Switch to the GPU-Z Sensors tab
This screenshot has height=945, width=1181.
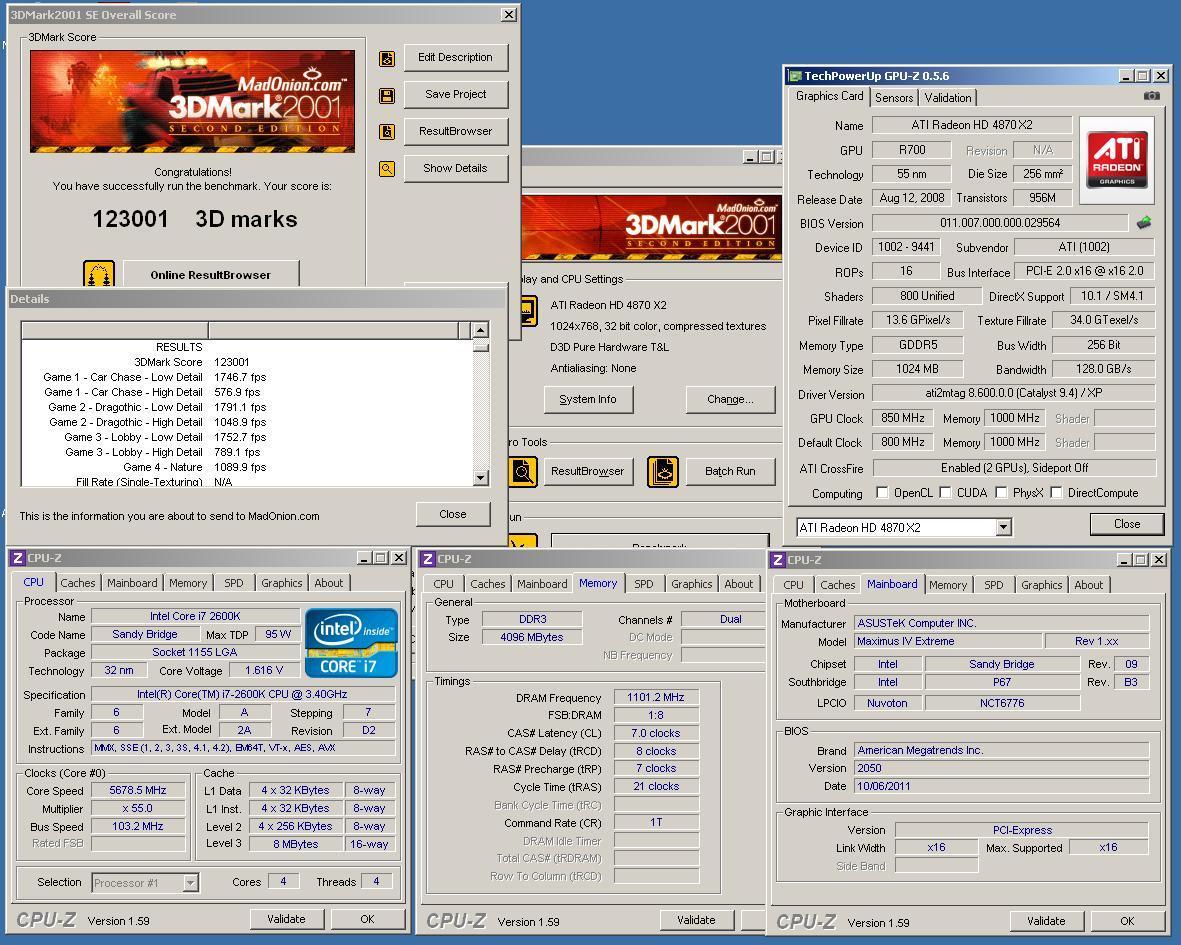click(x=894, y=98)
